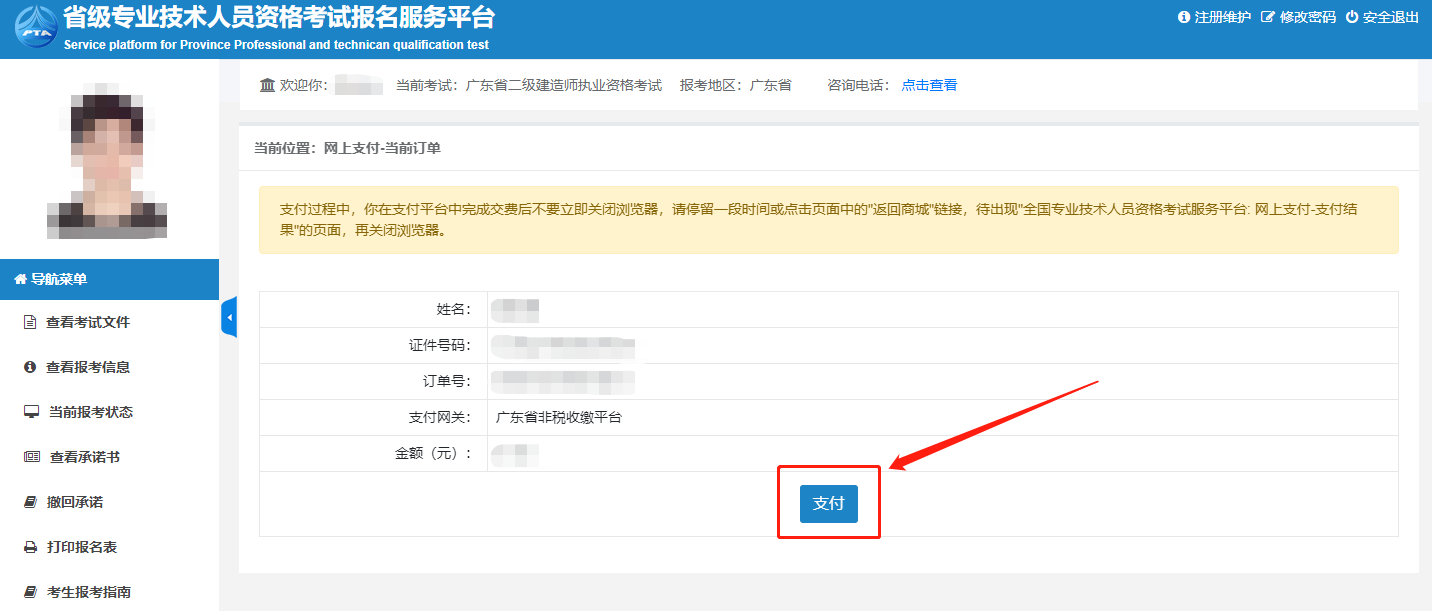Image resolution: width=1432 pixels, height=611 pixels.
Task: Click the bank icon beside 欢迎你
Action: [x=267, y=85]
